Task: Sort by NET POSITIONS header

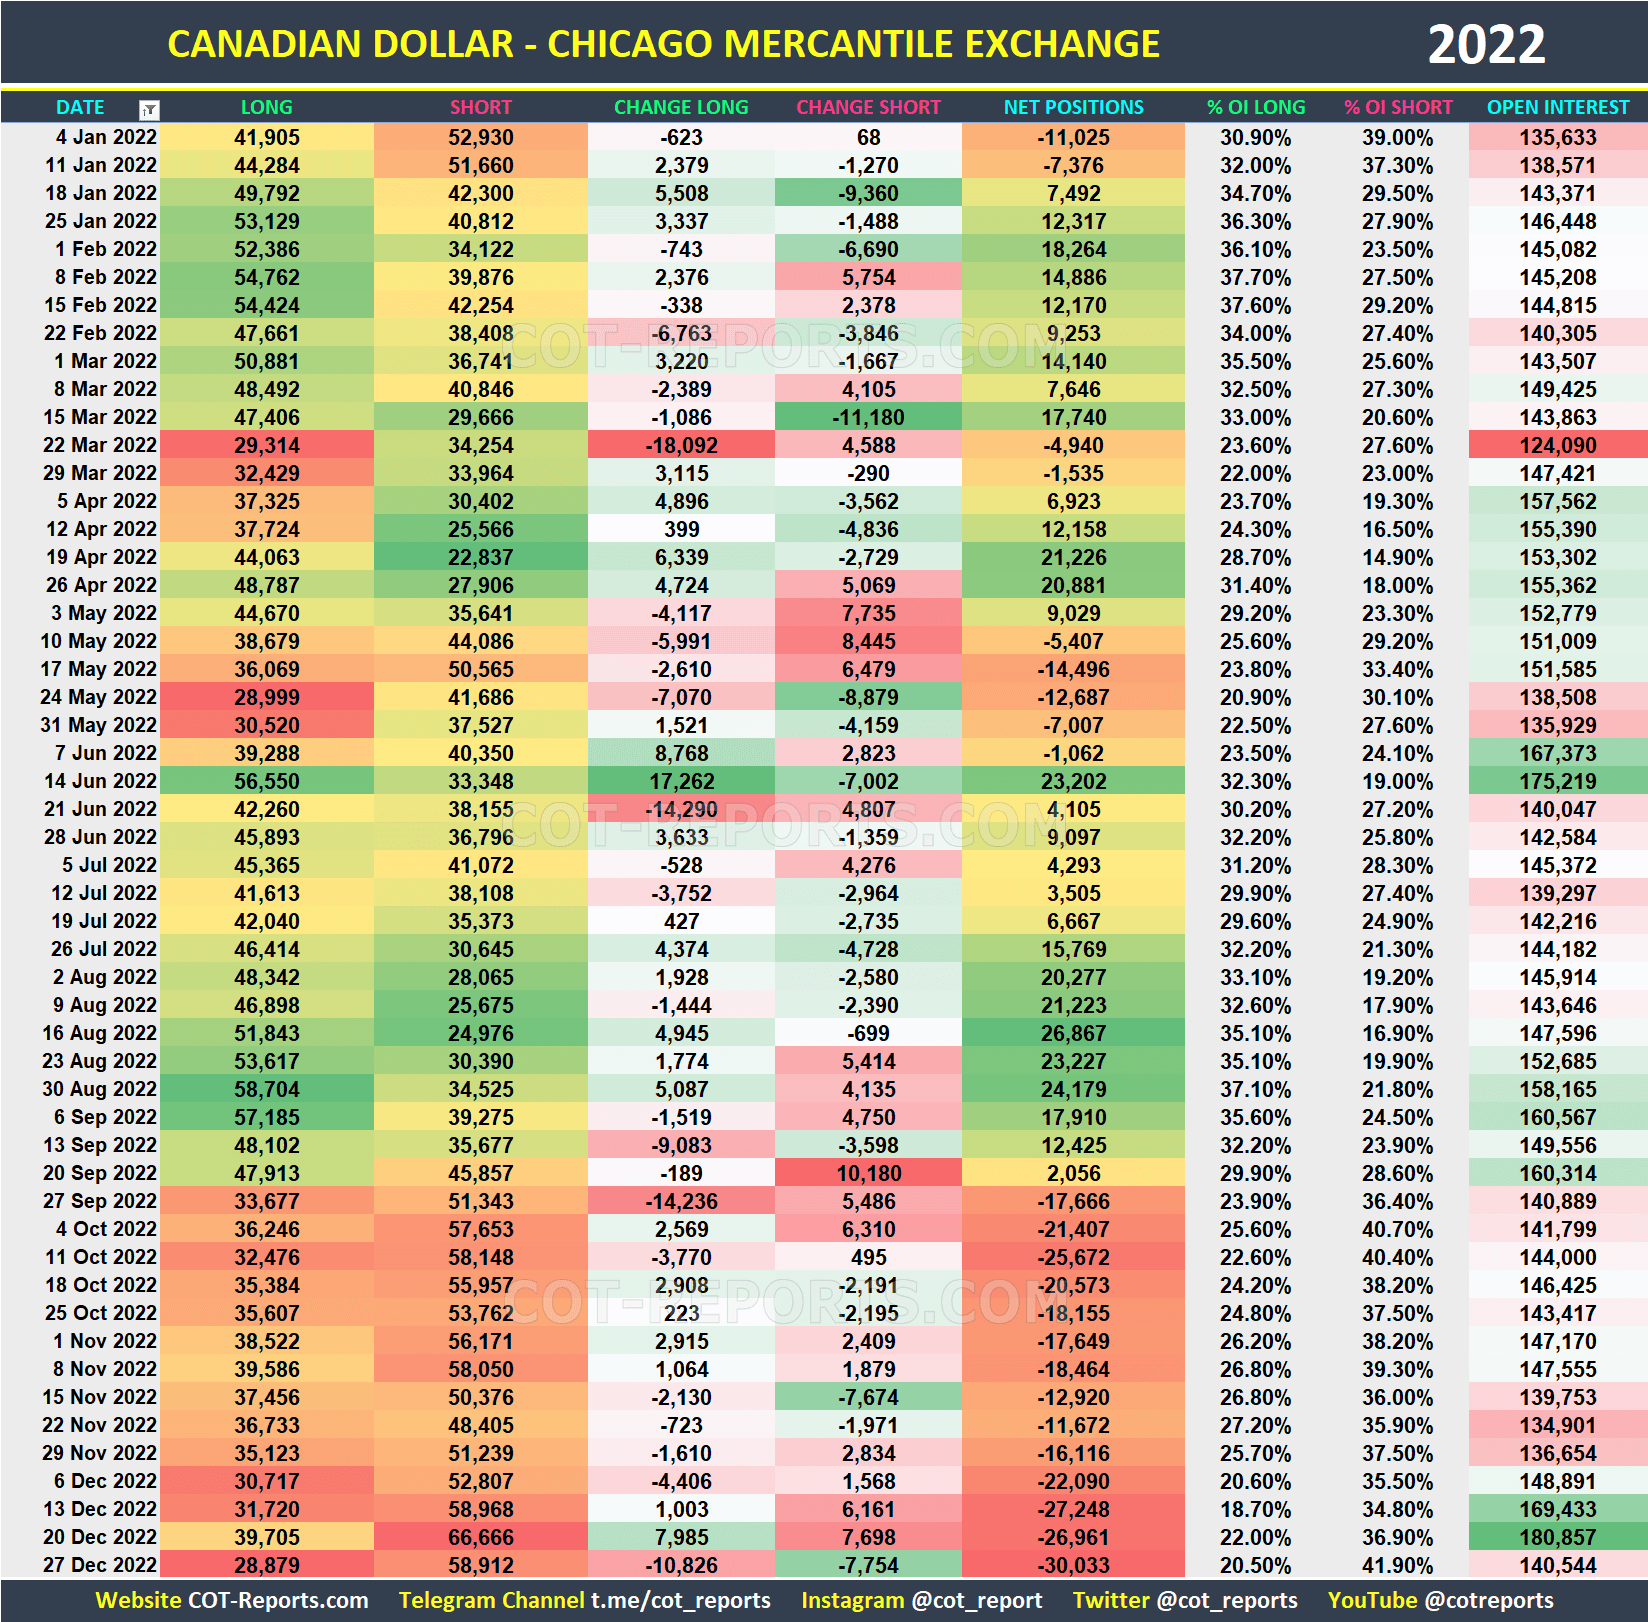Action: (1072, 108)
